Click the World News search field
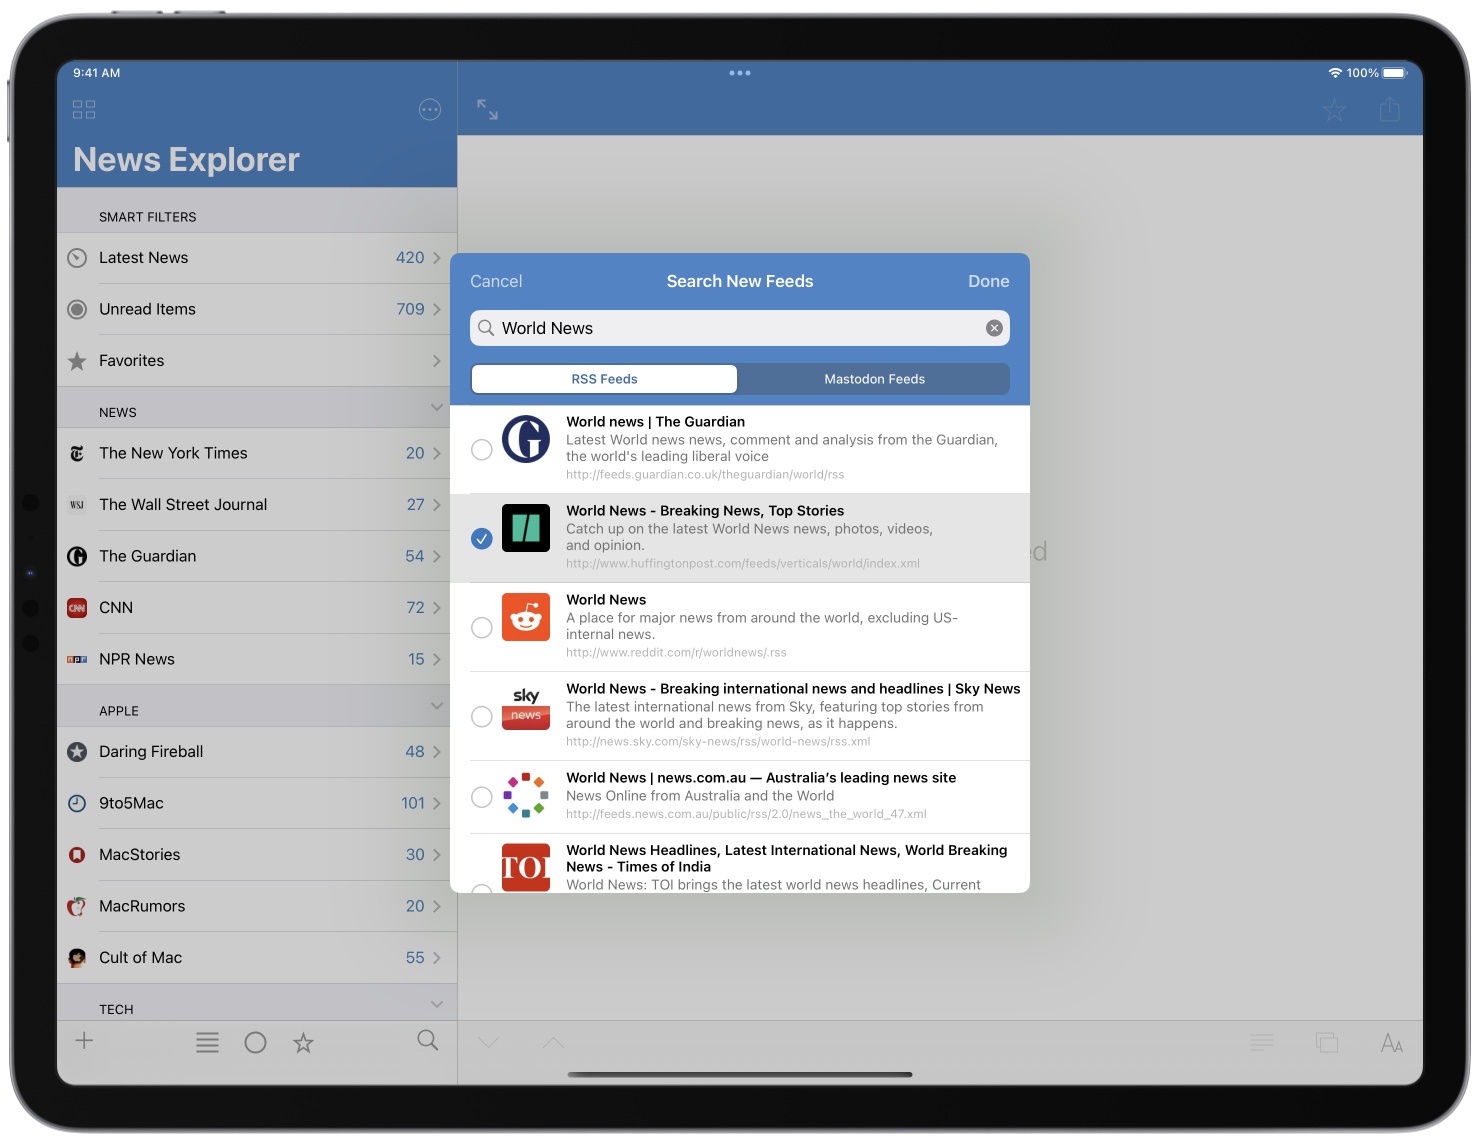This screenshot has height=1146, width=1480. 740,328
